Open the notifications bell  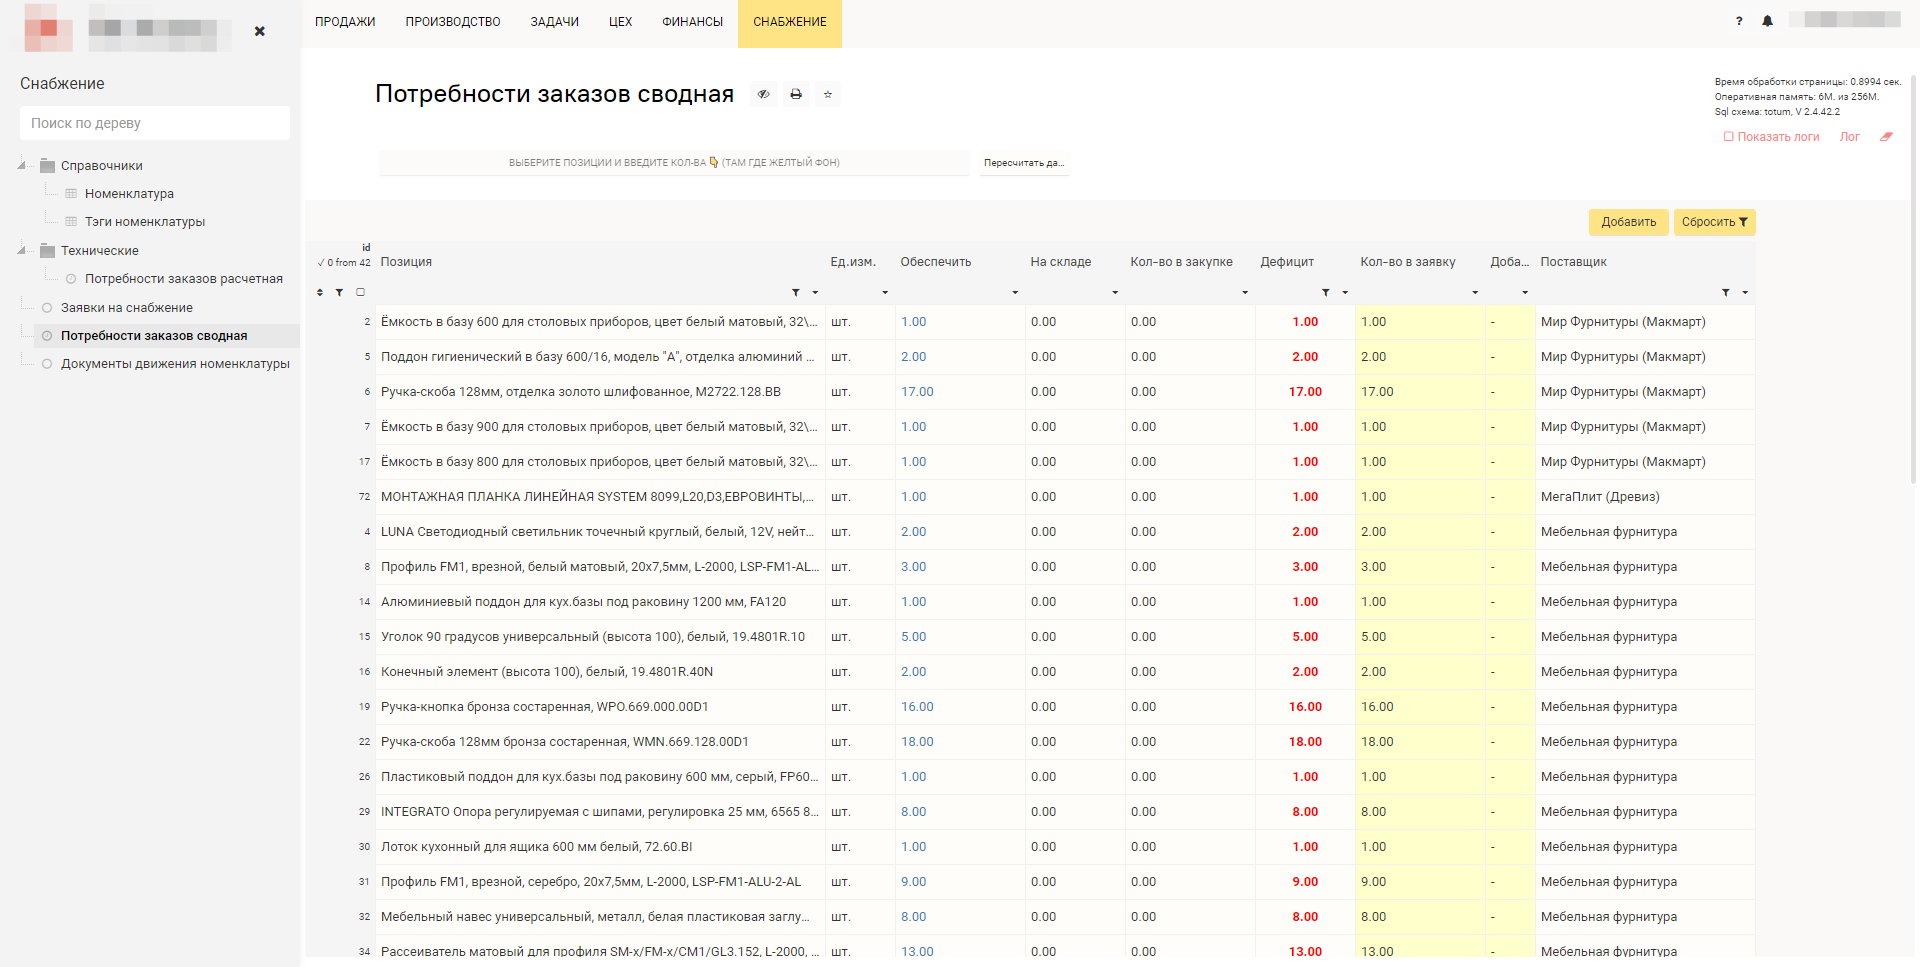coord(1767,21)
